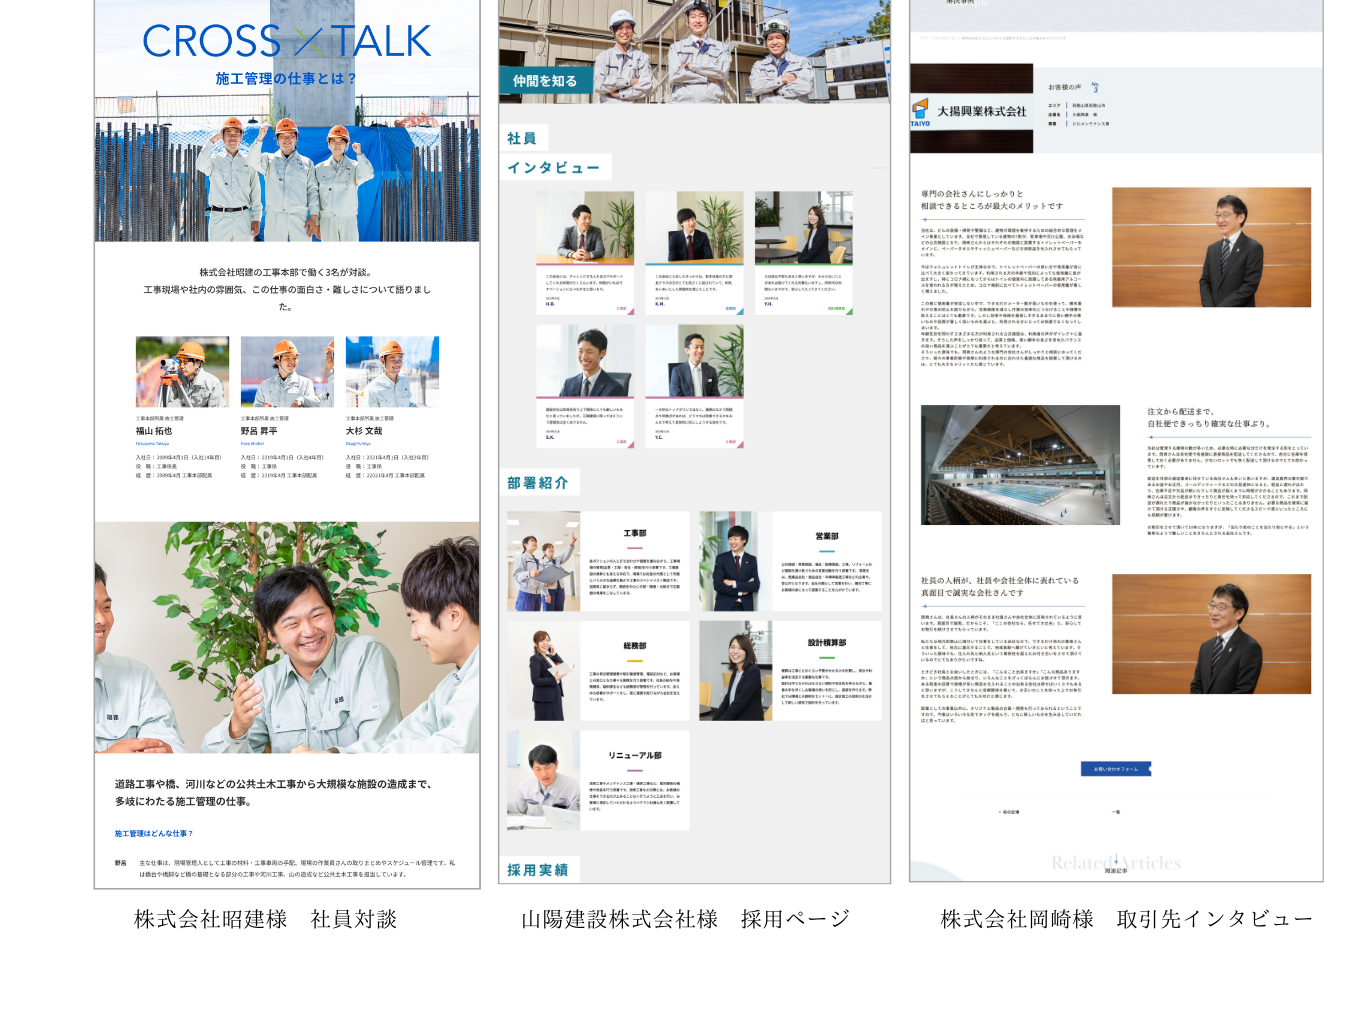The image size is (1364, 1023).
Task: Click caption 株式会社昭建様 社員対談
Action: [266, 919]
